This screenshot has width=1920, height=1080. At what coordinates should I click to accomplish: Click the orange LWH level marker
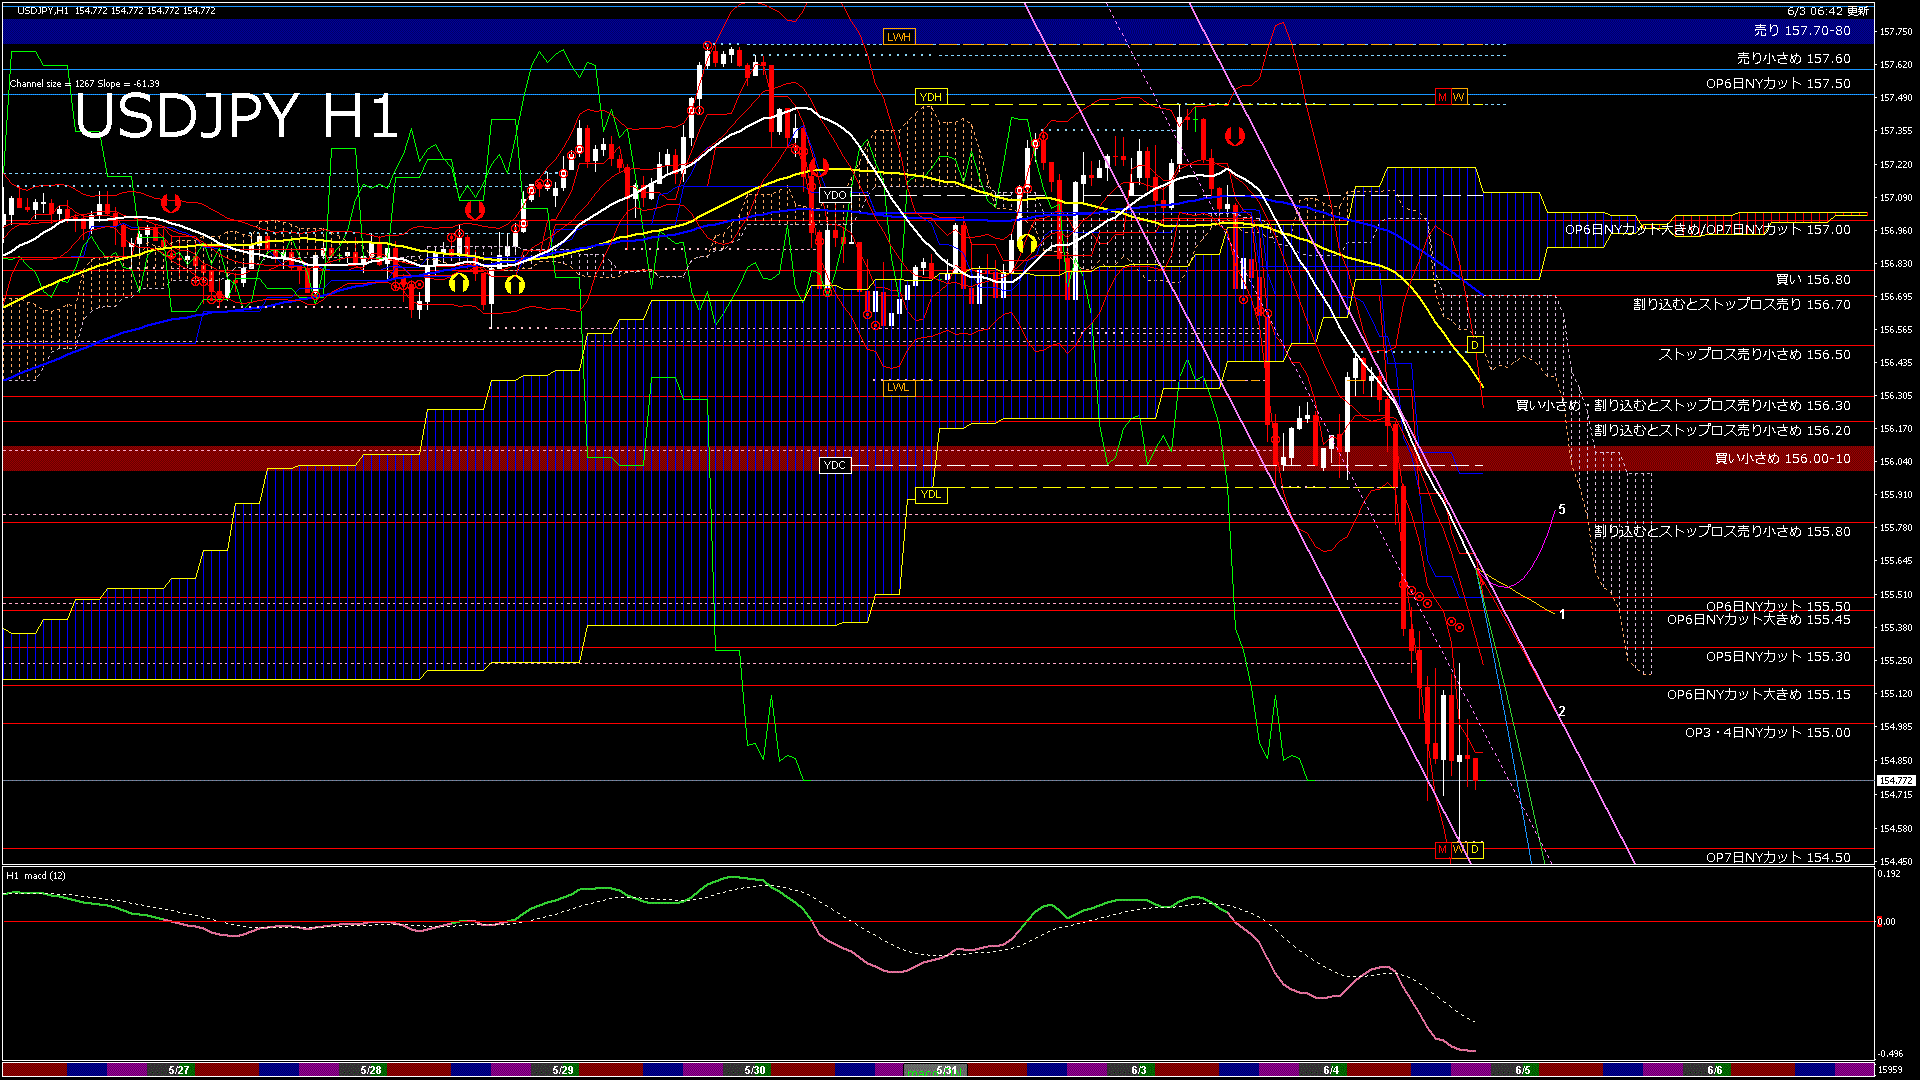tap(898, 37)
